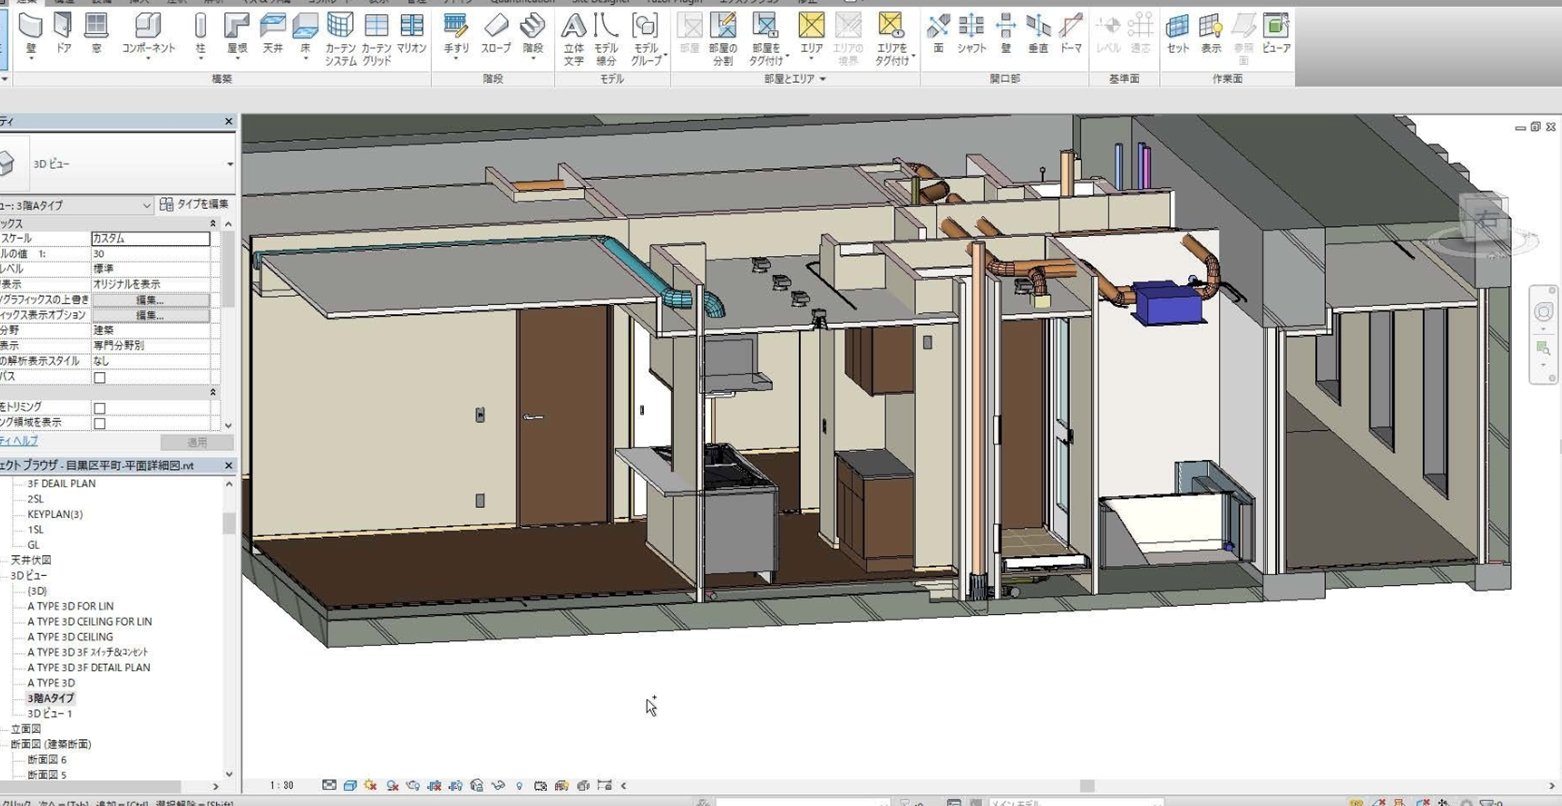The width and height of the screenshot is (1562, 806).
Task: Select the ドア (Door) tool
Action: (63, 35)
